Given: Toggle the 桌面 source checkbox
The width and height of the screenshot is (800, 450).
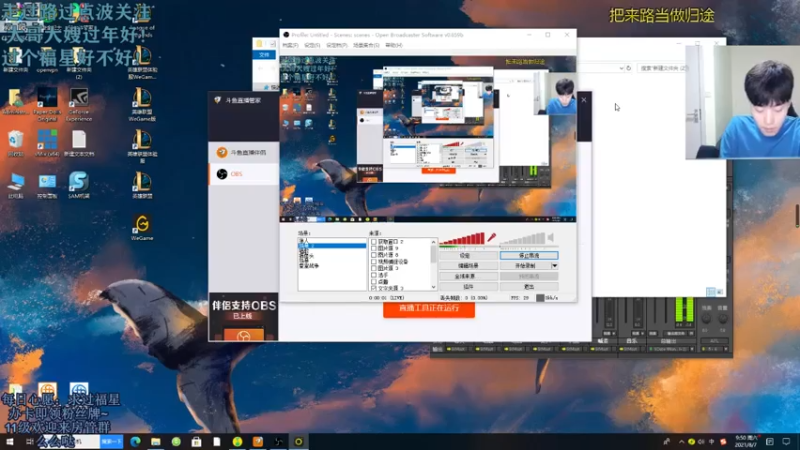Looking at the screenshot, I should click(x=374, y=282).
